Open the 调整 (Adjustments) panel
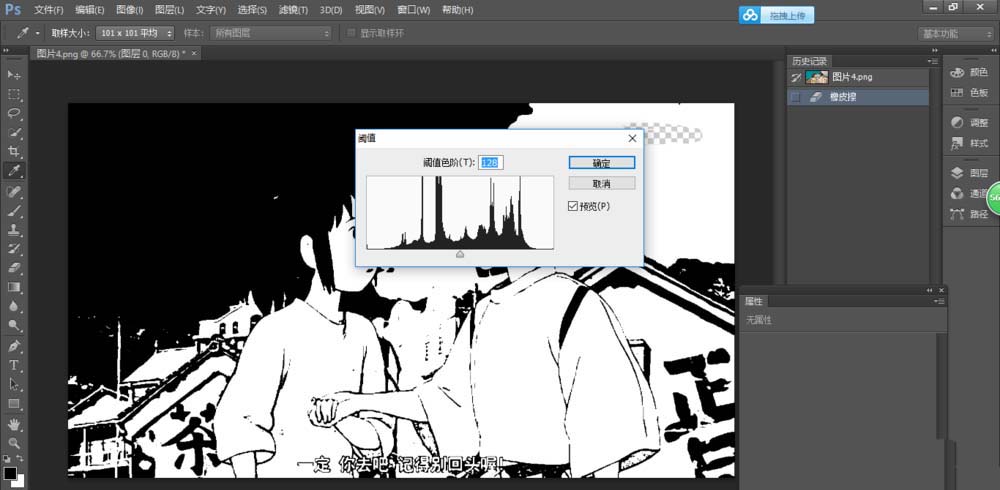The height and width of the screenshot is (490, 1000). (x=969, y=122)
